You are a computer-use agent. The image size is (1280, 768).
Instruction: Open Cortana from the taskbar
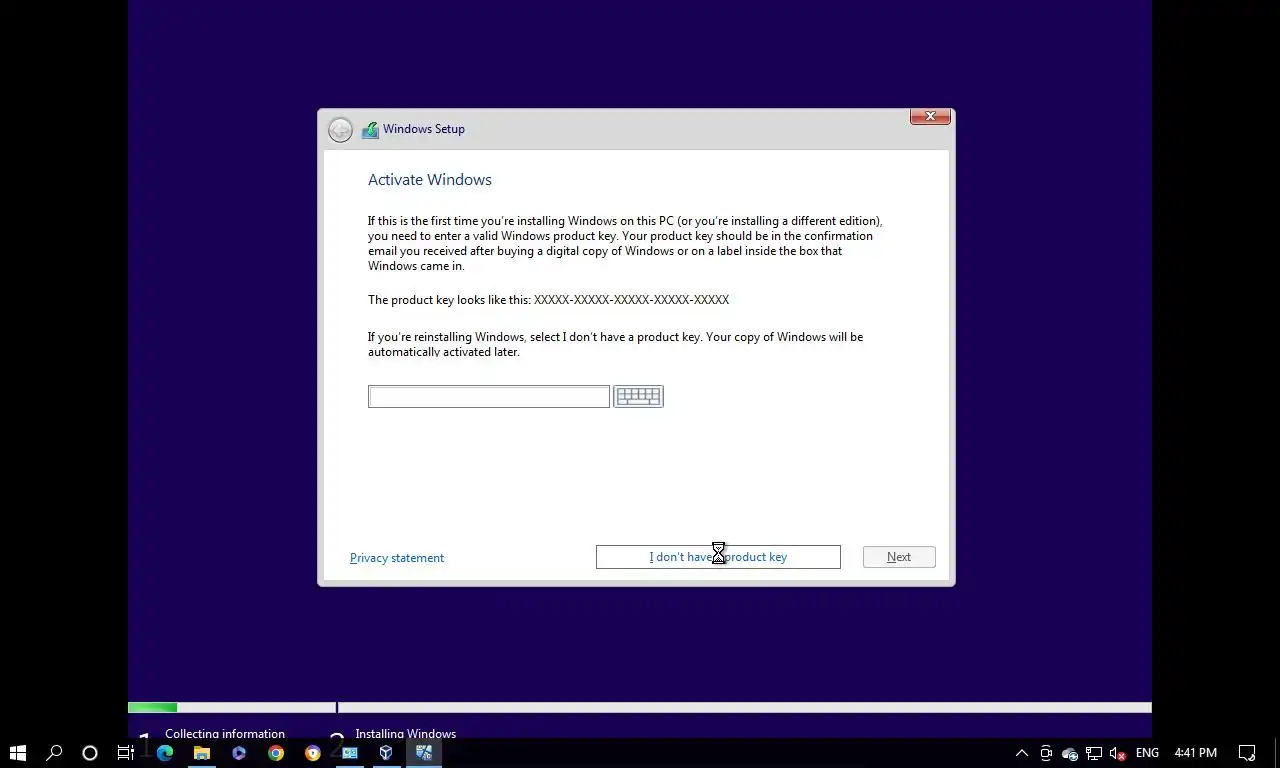pos(90,753)
